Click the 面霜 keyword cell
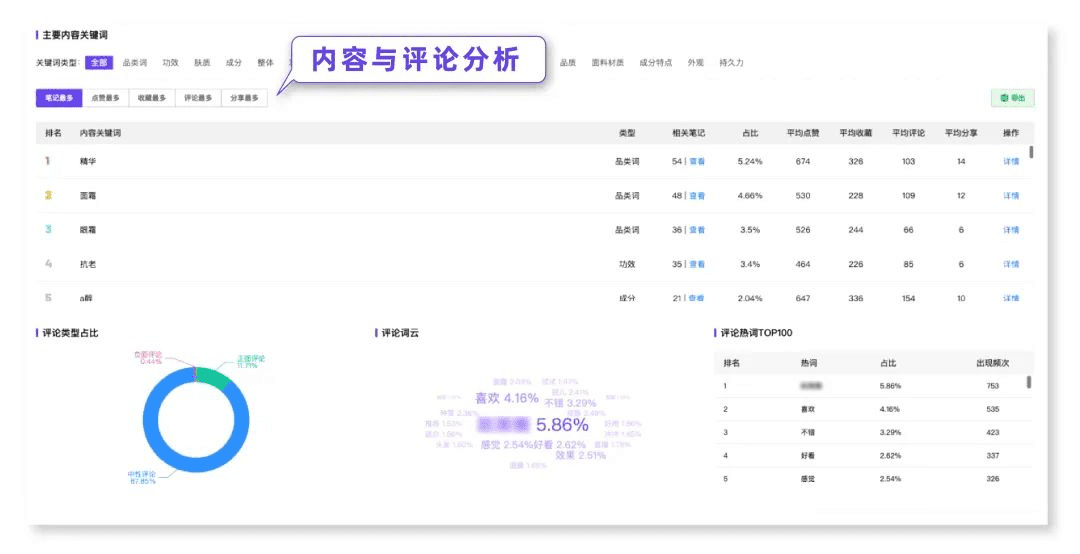This screenshot has height=554, width=1080. pos(87,196)
